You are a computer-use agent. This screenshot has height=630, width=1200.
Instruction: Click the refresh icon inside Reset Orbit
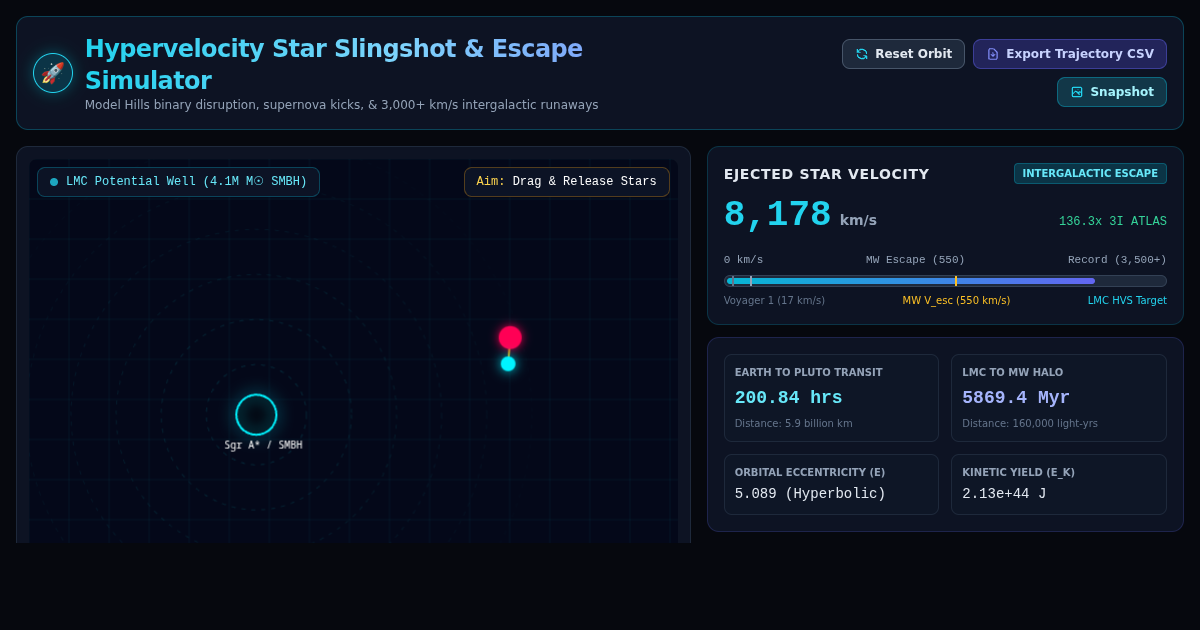(862, 54)
